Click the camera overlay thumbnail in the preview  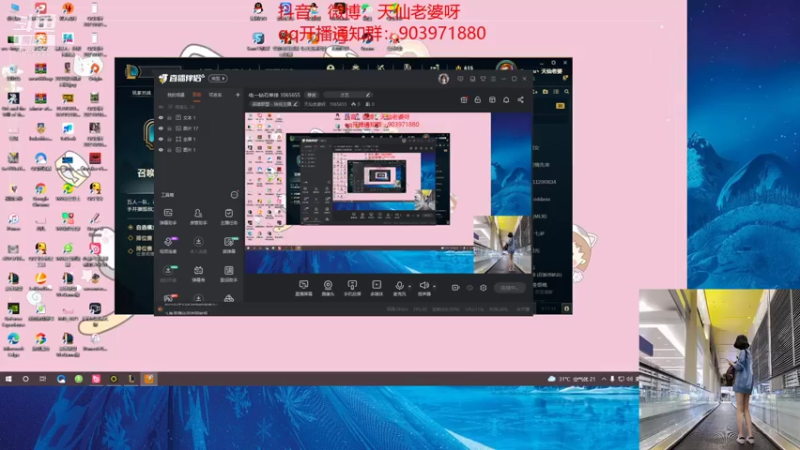pyautogui.click(x=502, y=244)
